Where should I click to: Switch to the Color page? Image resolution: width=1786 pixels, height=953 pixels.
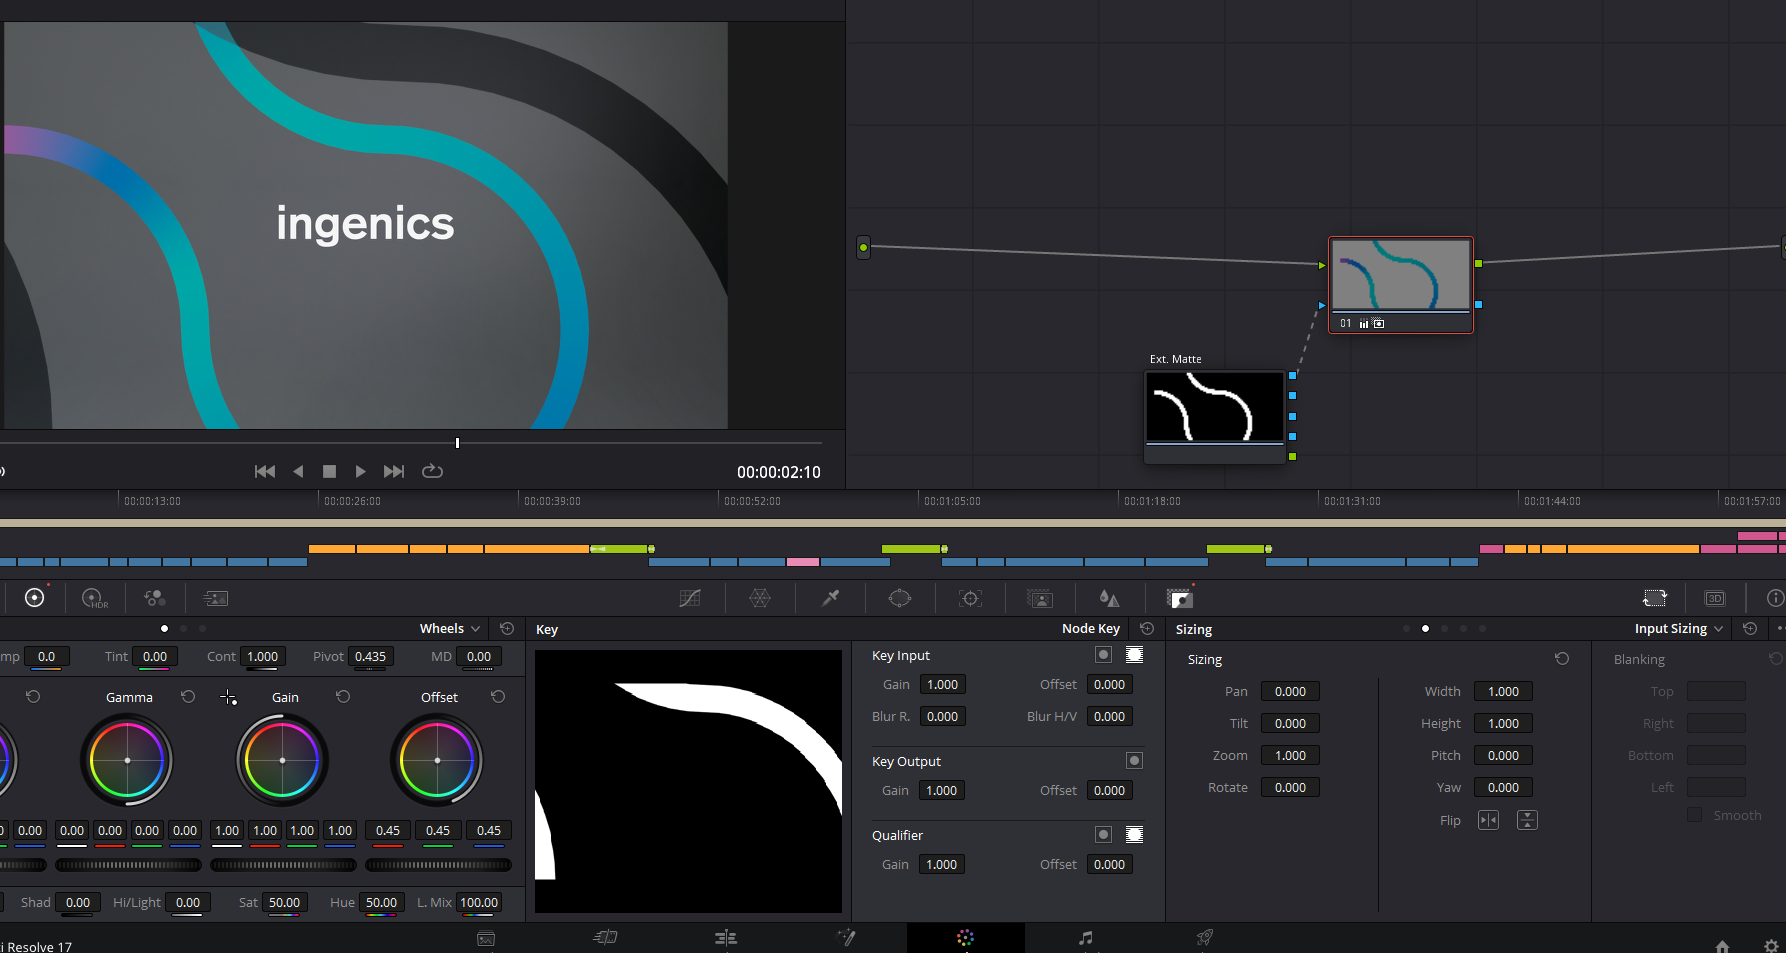pos(965,938)
